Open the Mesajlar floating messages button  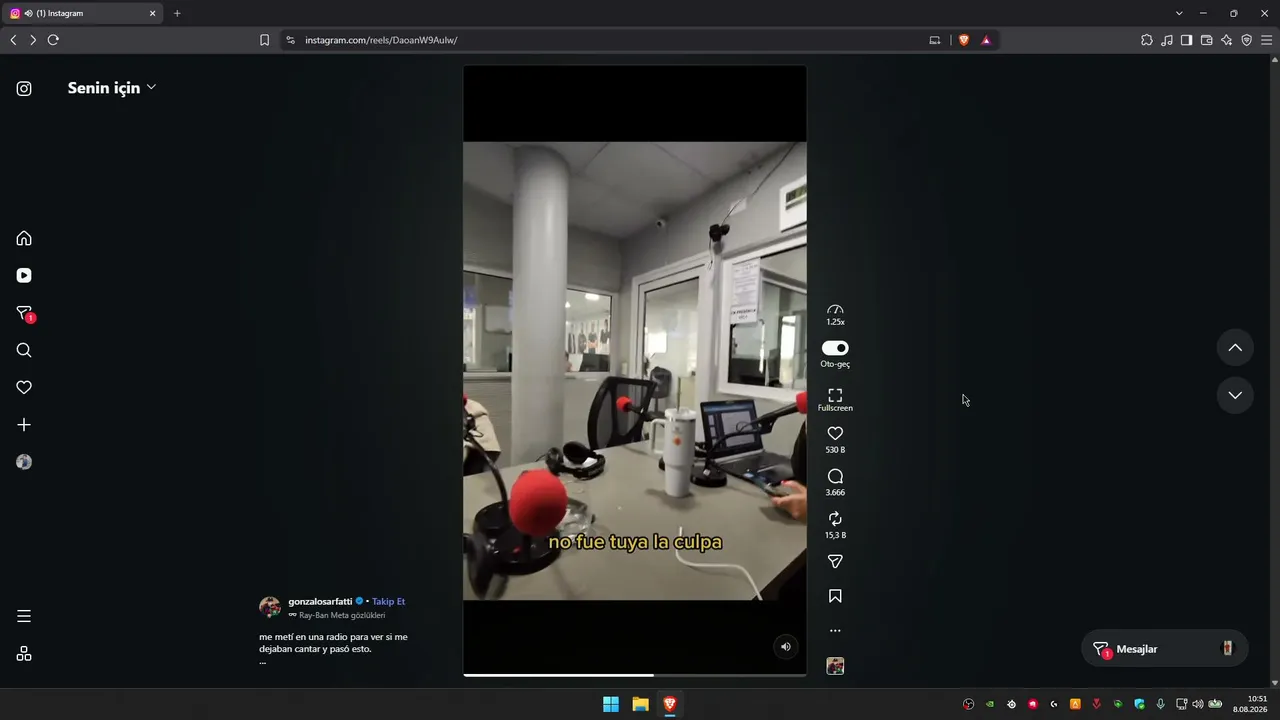click(1165, 649)
